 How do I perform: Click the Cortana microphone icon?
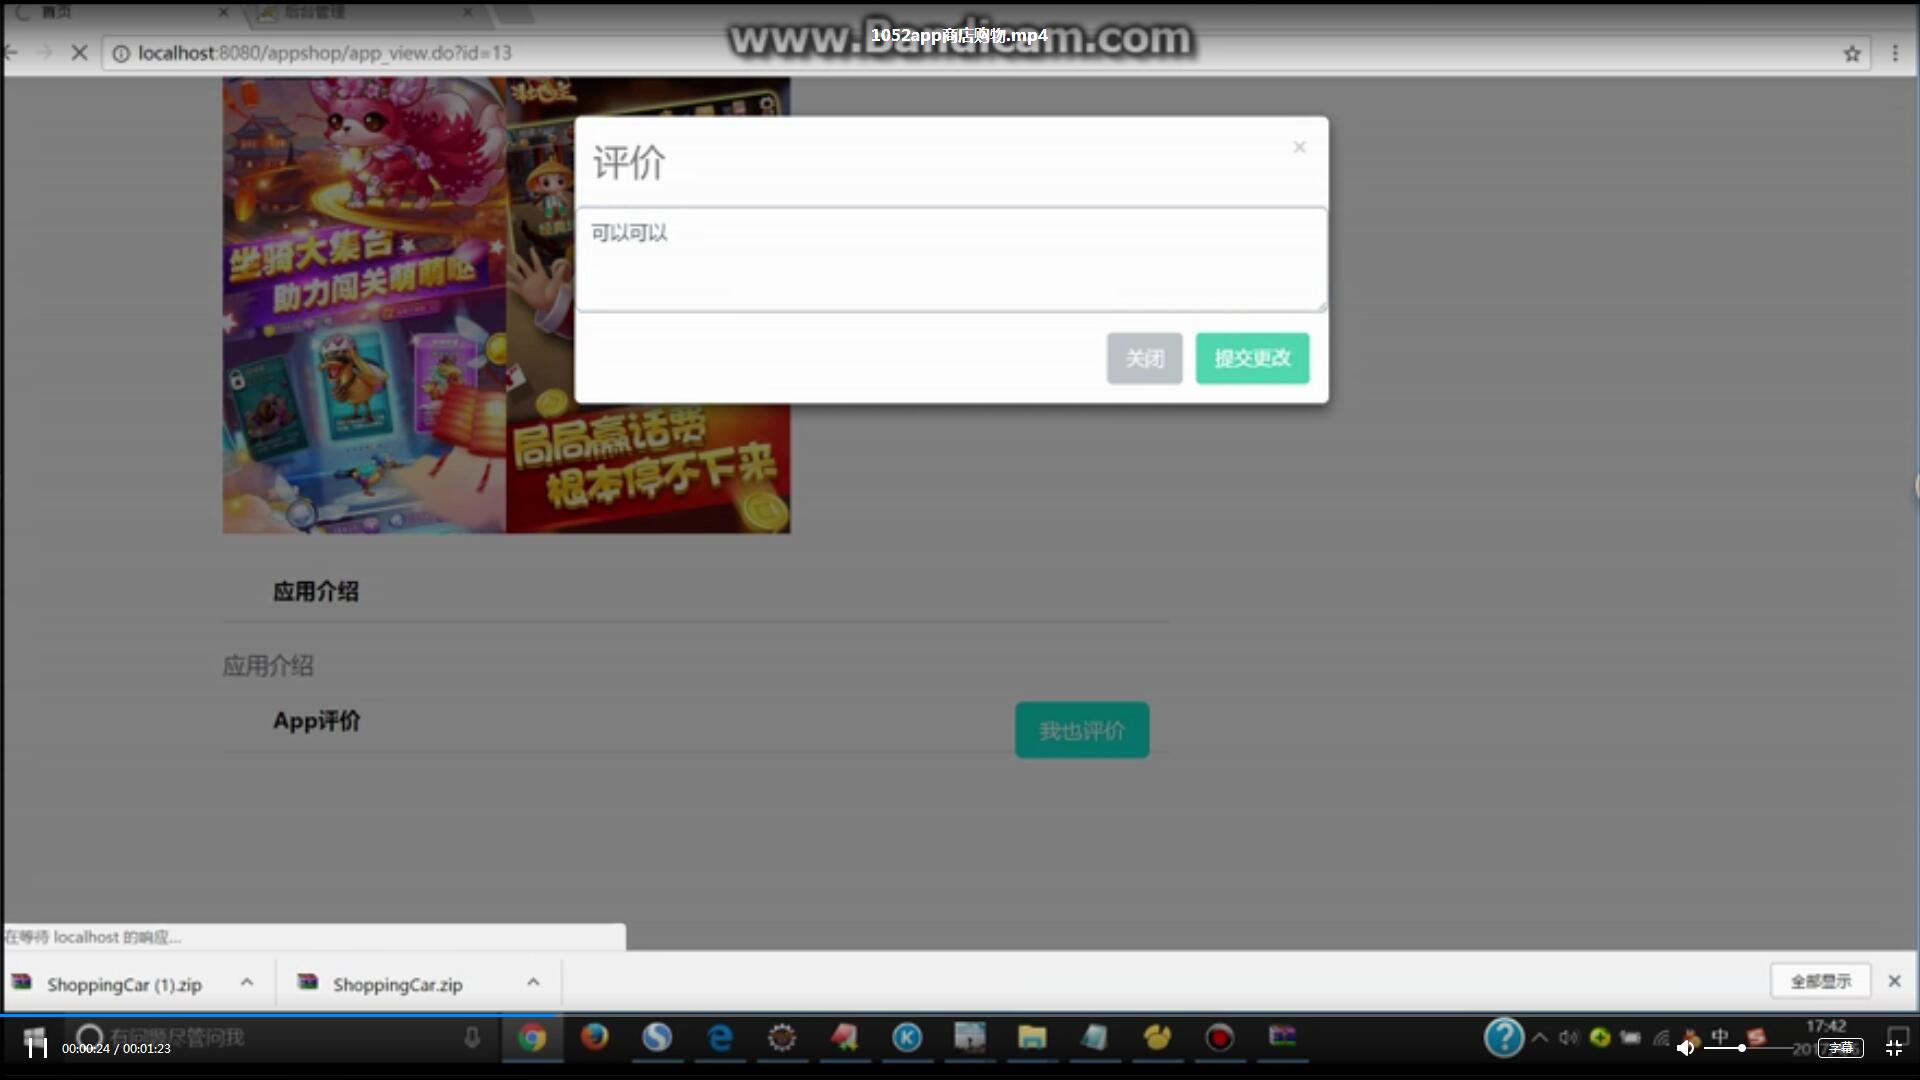pos(472,1038)
